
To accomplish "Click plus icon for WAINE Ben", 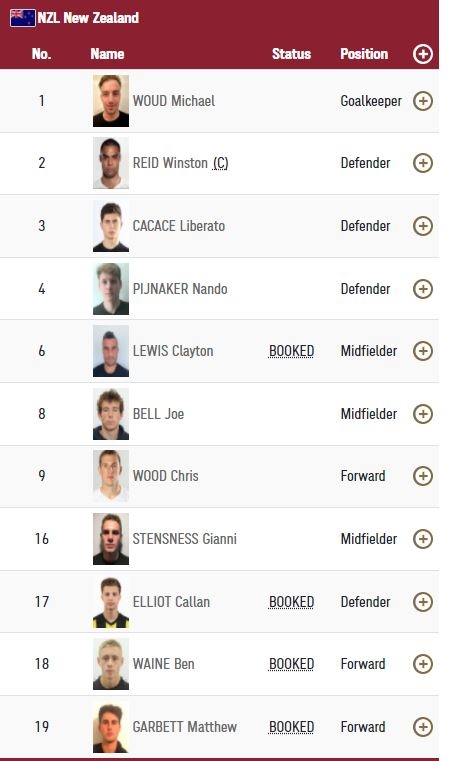I will coord(422,664).
